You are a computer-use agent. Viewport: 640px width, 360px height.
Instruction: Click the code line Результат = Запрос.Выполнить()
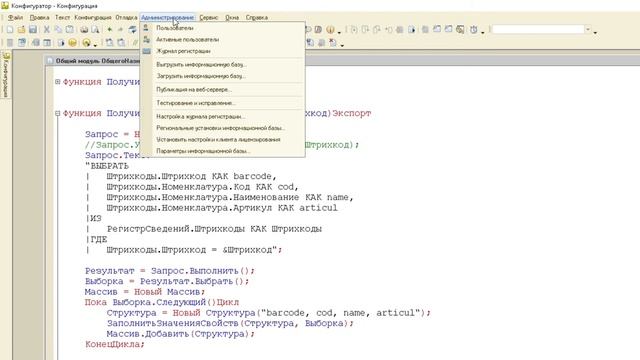170,271
